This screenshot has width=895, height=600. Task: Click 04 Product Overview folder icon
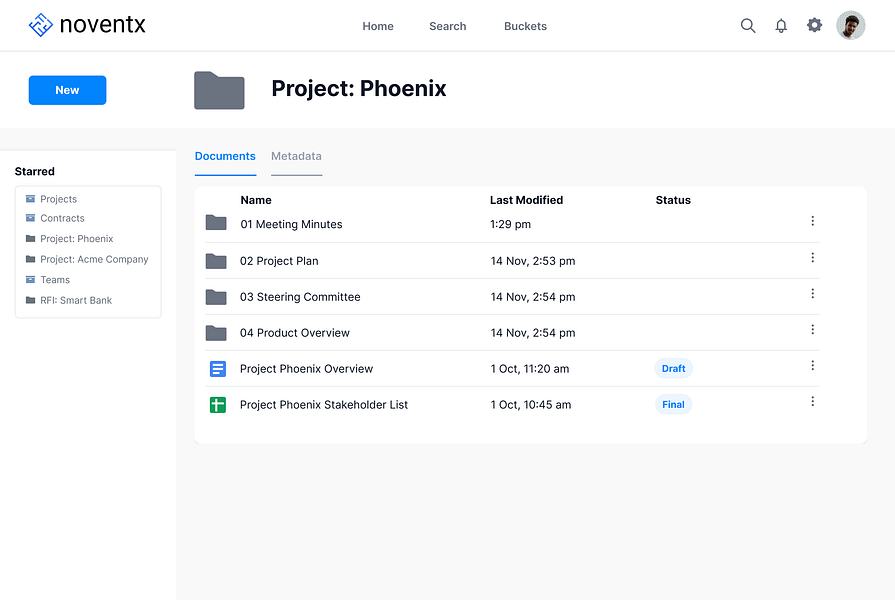(216, 333)
